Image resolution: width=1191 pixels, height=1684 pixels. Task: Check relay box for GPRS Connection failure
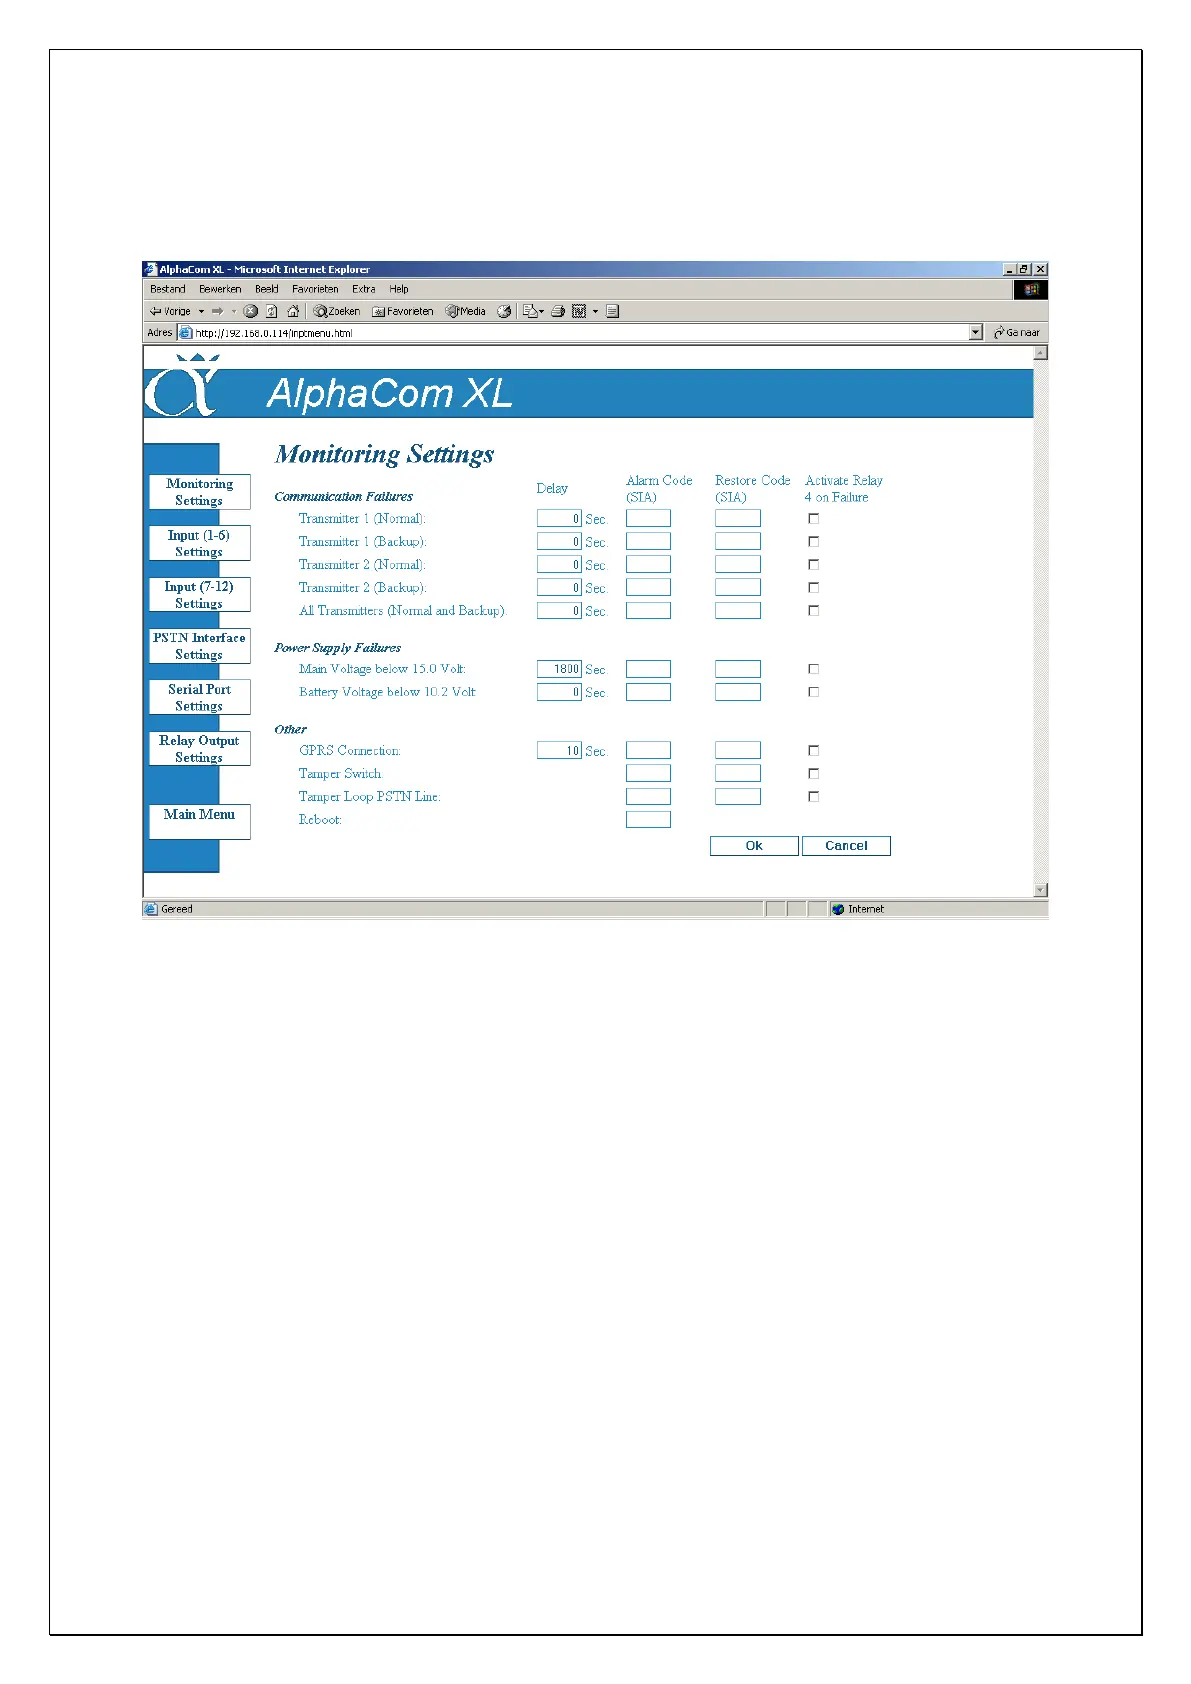[814, 751]
